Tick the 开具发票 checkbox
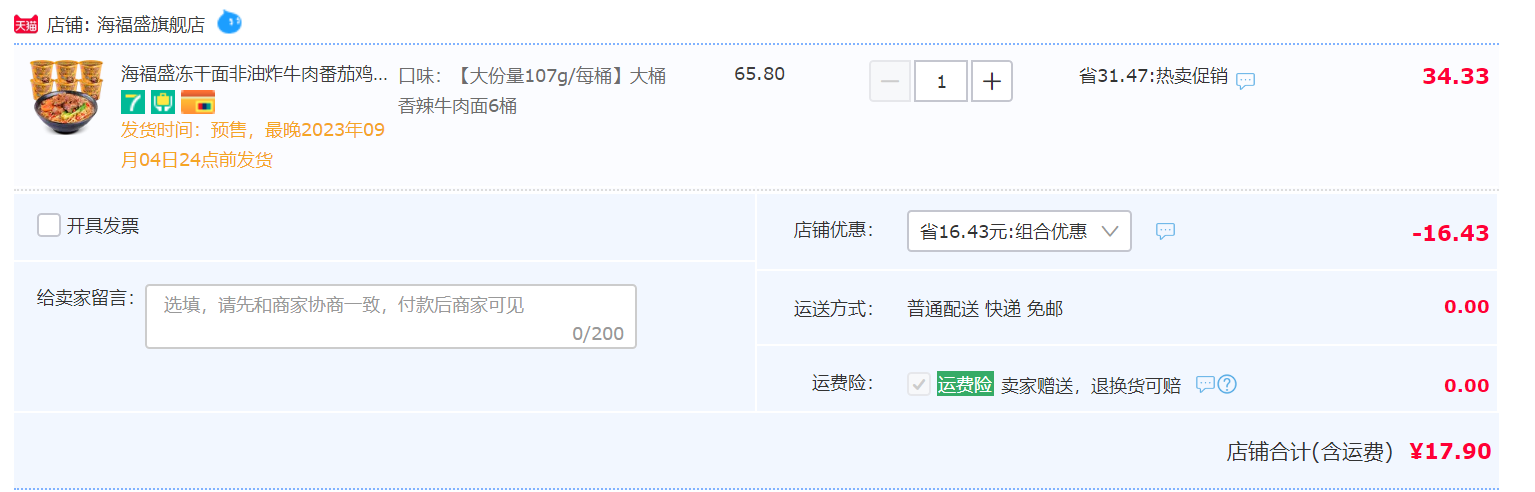The width and height of the screenshot is (1535, 492). coord(49,225)
